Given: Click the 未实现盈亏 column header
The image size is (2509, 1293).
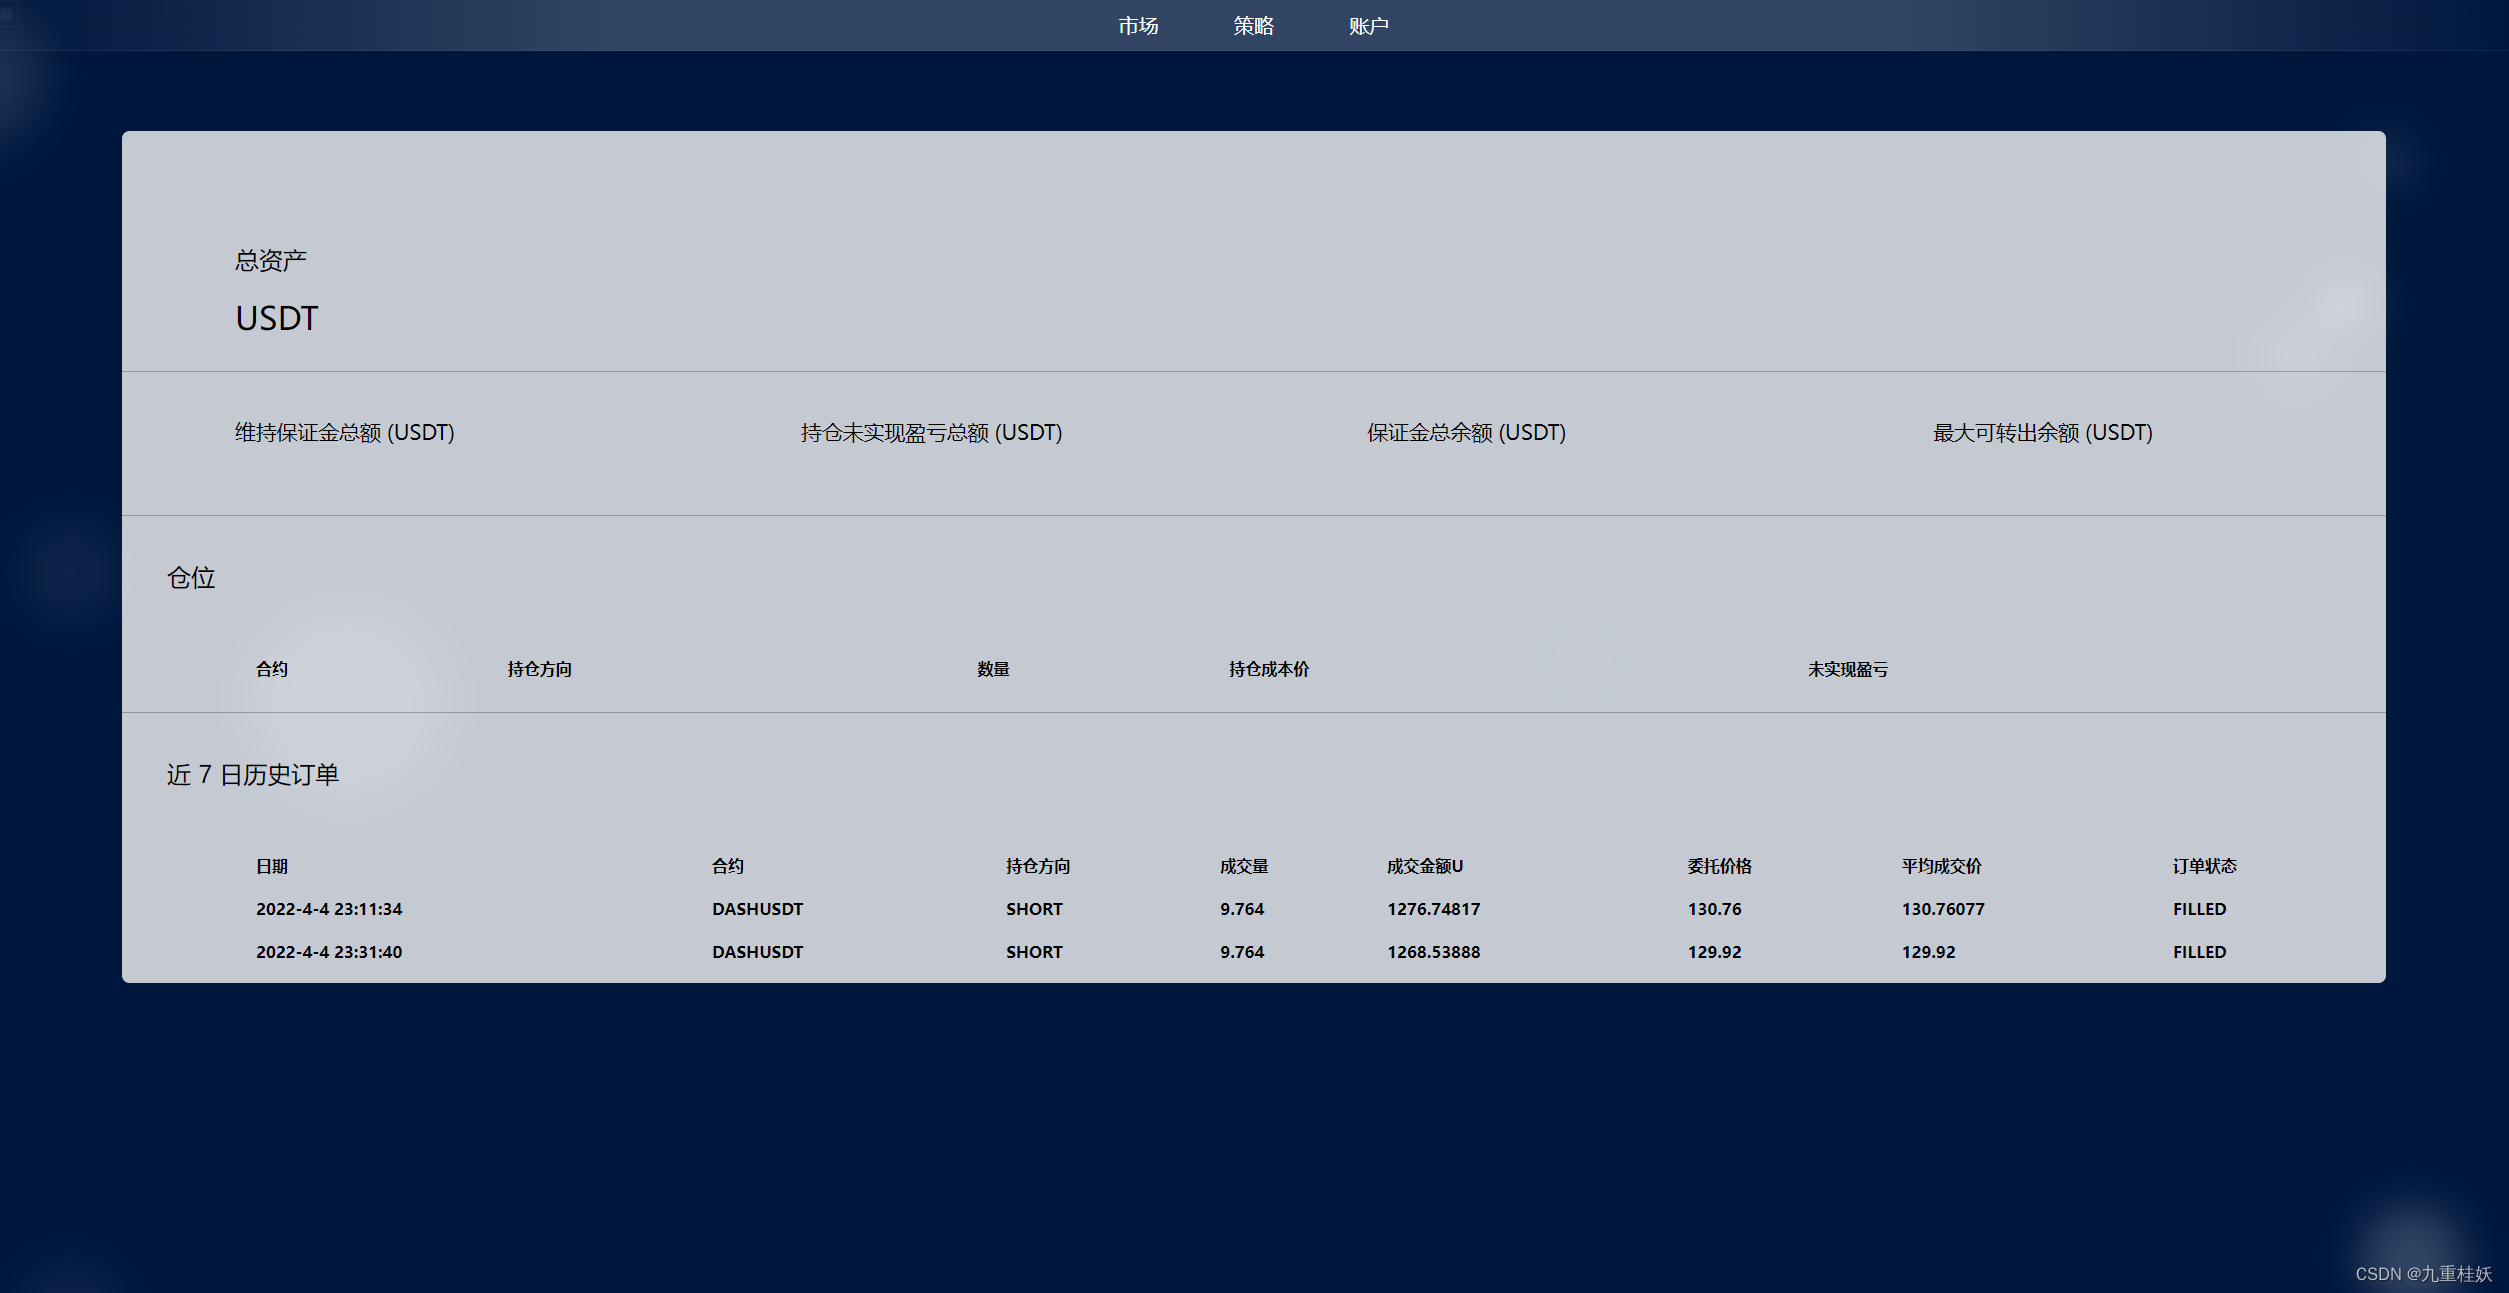Looking at the screenshot, I should 1847,669.
